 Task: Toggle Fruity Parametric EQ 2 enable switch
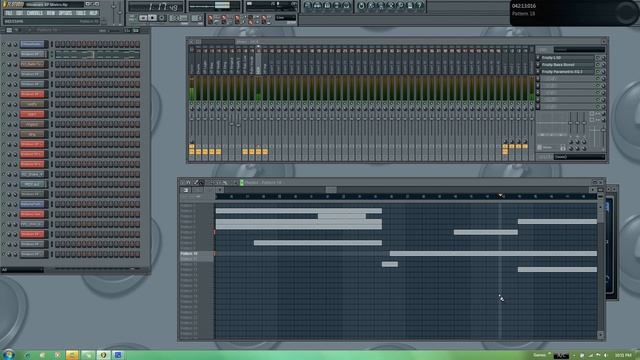click(x=598, y=72)
